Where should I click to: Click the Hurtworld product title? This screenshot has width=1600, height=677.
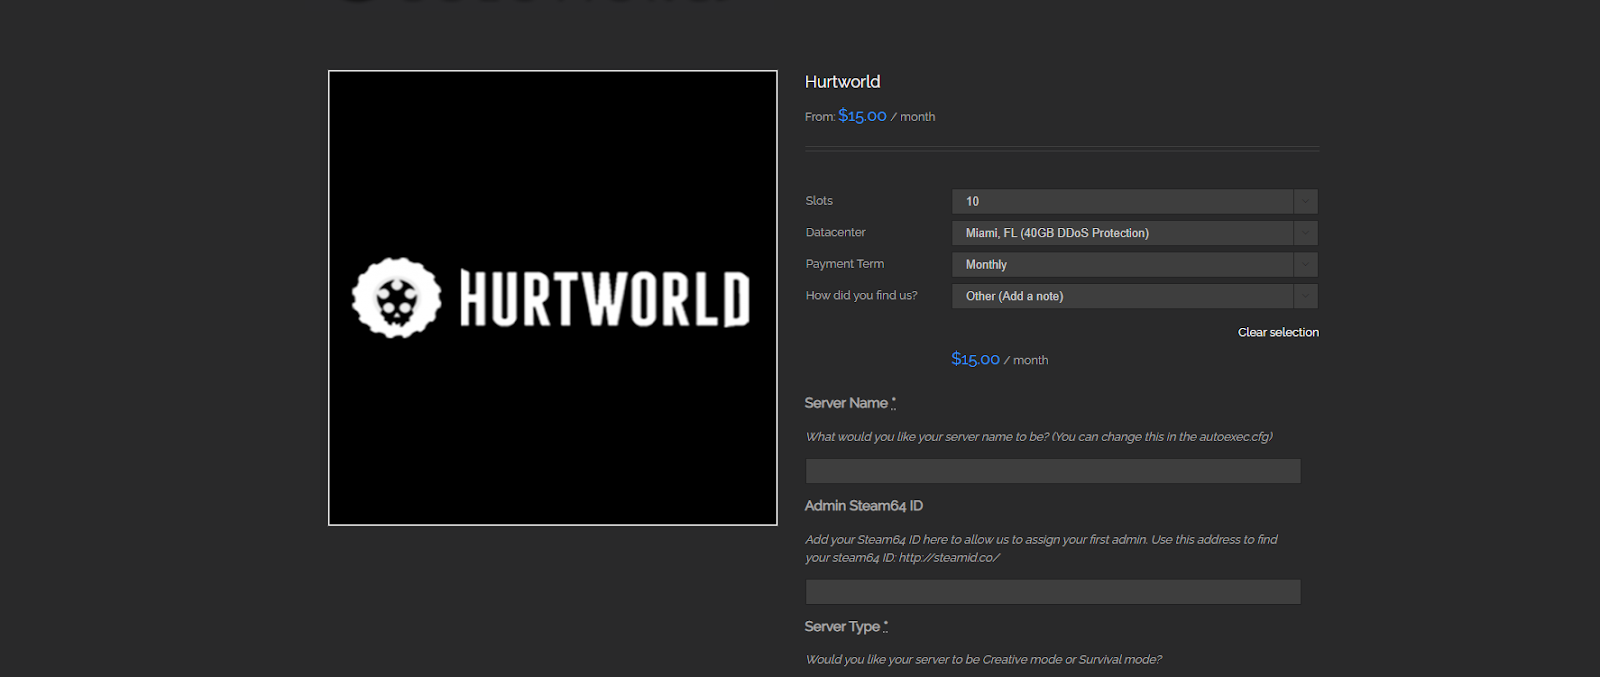(843, 82)
